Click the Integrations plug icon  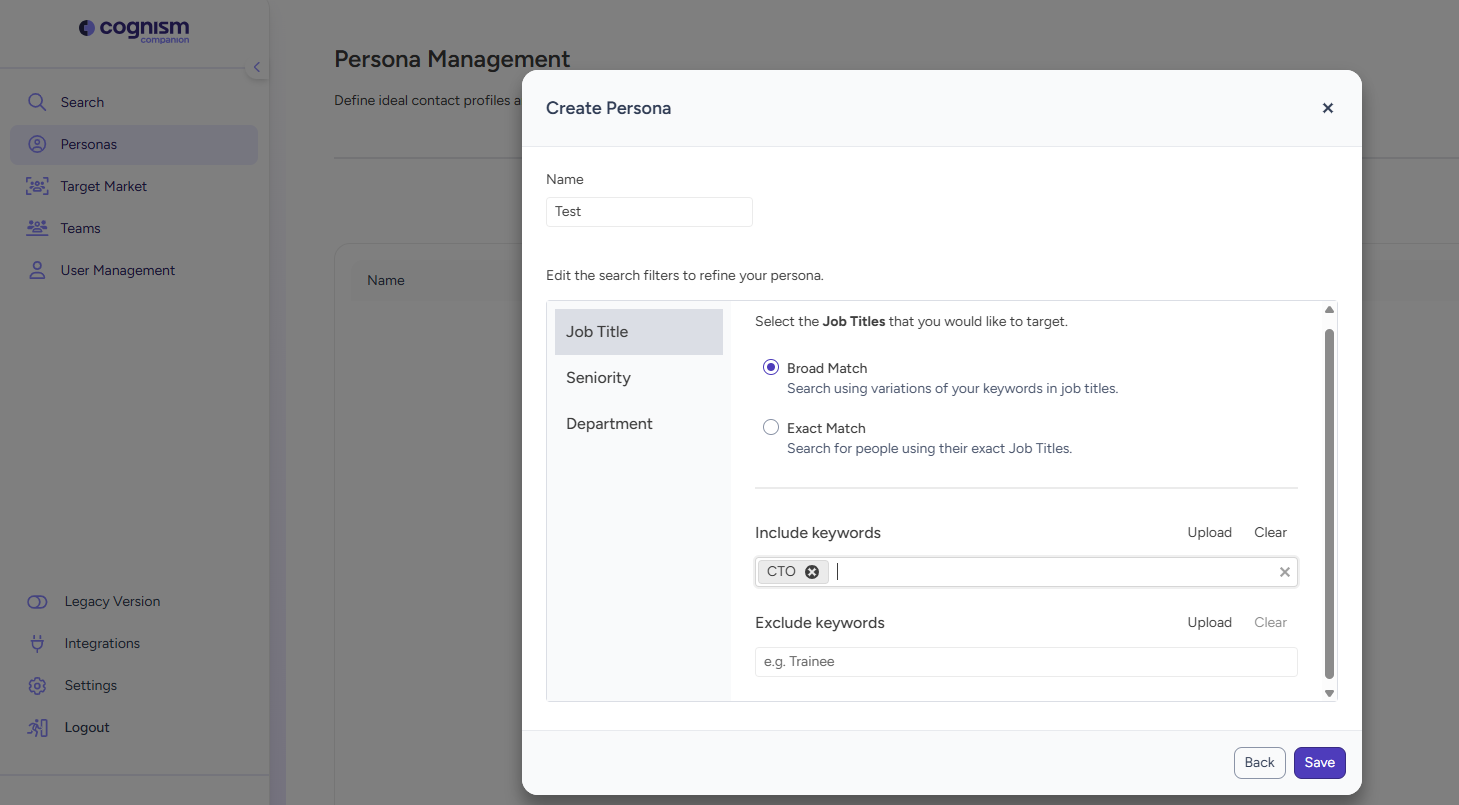[x=37, y=644]
